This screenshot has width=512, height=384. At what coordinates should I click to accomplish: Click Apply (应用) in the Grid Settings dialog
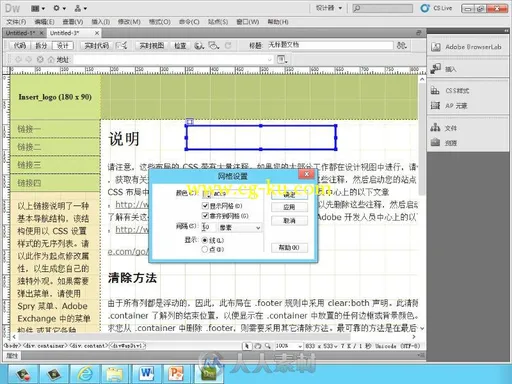pyautogui.click(x=289, y=207)
